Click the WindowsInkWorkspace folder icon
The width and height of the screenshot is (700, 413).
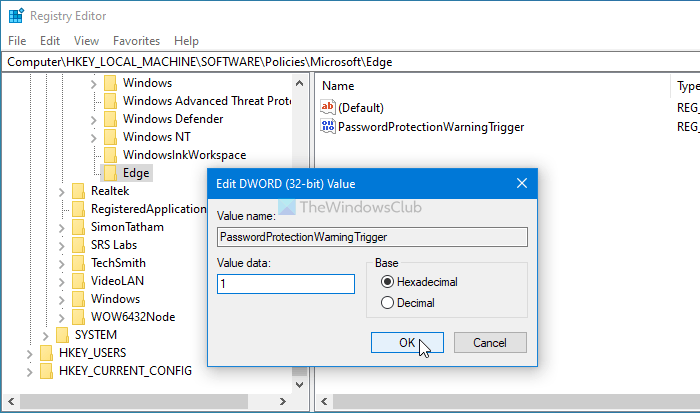[x=110, y=155]
